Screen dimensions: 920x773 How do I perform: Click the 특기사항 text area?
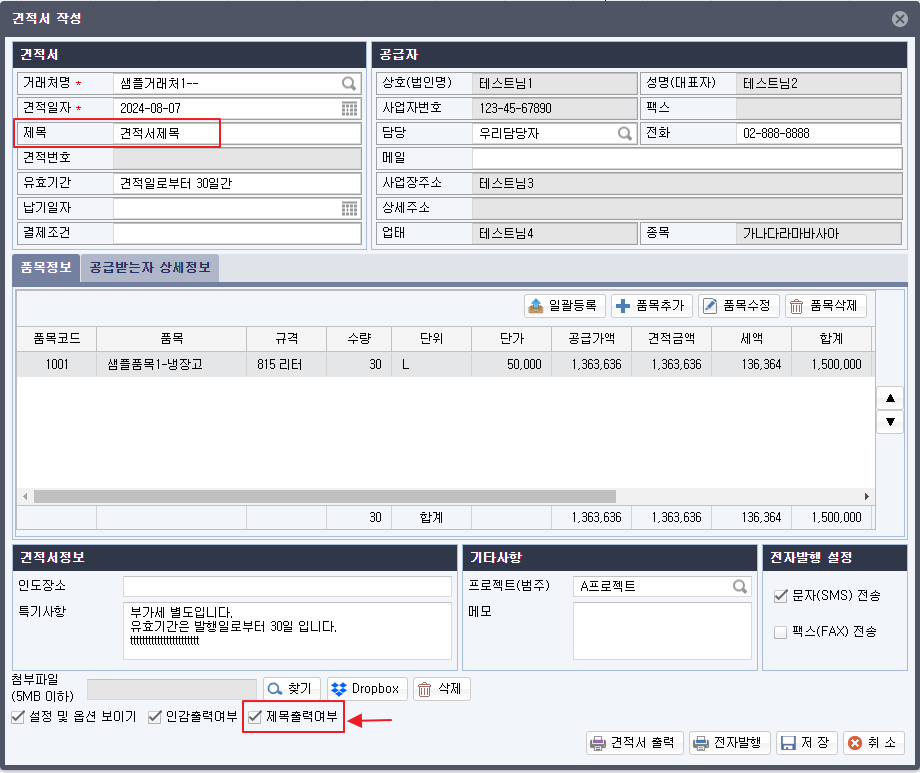pos(288,630)
